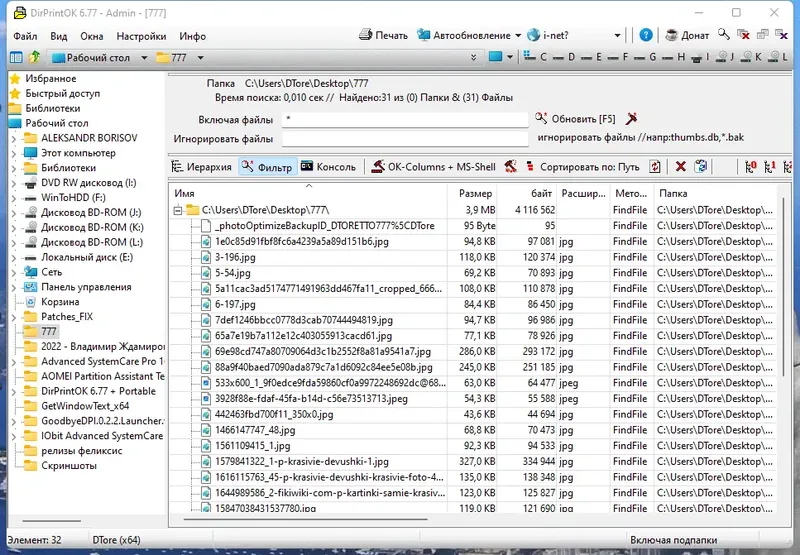
Task: Open the Автообновление auto-update button
Action: click(x=463, y=35)
